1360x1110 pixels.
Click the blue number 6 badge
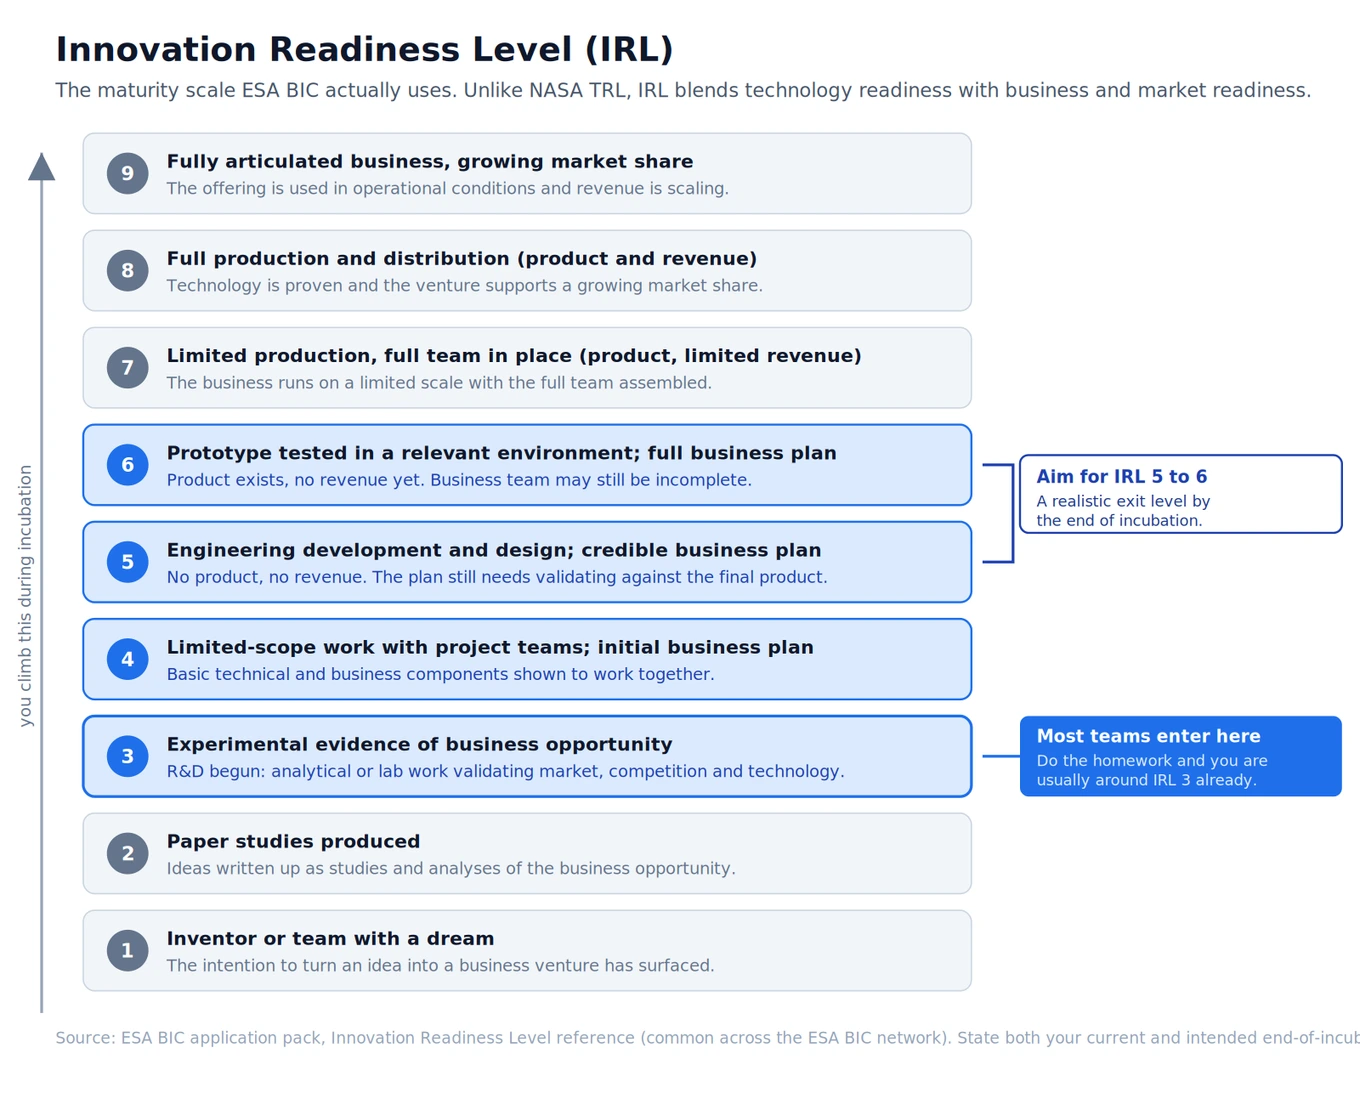[x=127, y=464]
